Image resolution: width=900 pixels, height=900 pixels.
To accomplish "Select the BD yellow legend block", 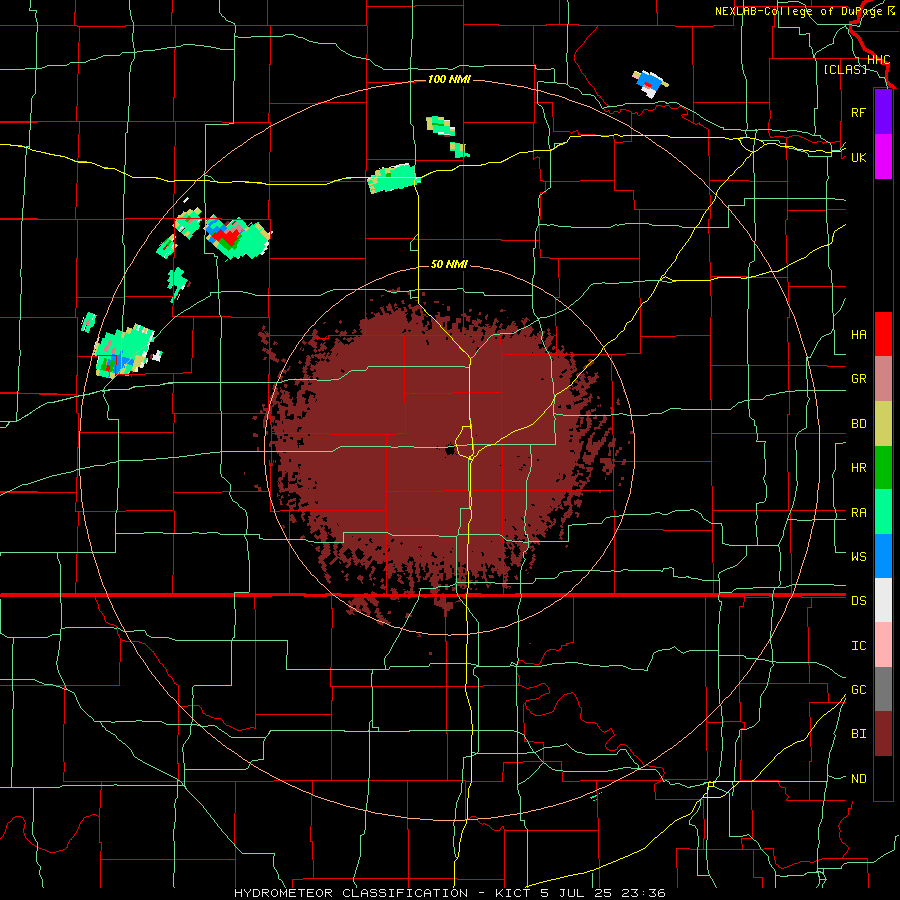I will (883, 423).
